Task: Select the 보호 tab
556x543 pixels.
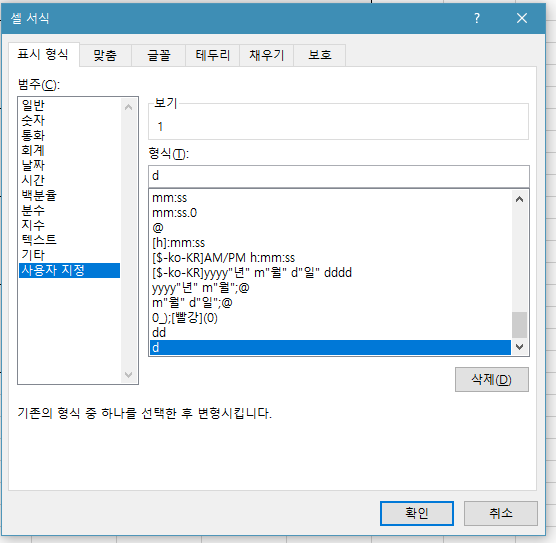Action: tap(320, 55)
